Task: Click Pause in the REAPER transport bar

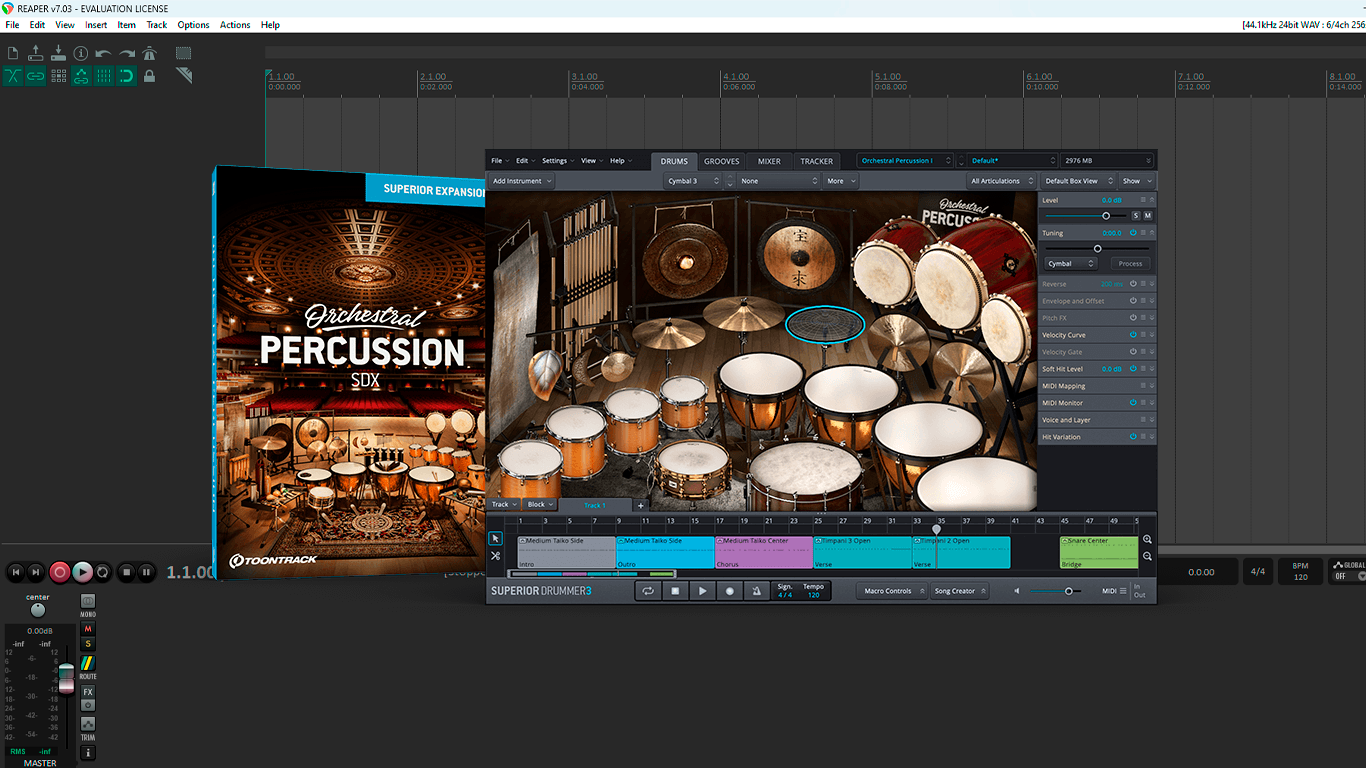Action: (x=147, y=572)
